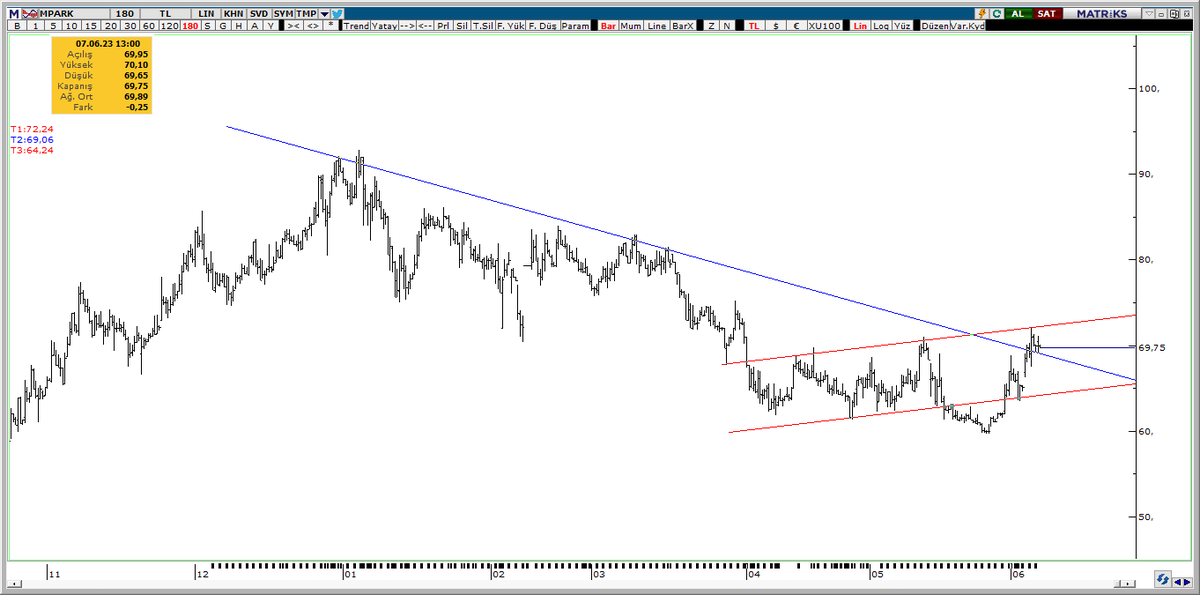This screenshot has height=595, width=1200.
Task: Set scale to Log
Action: [881, 26]
